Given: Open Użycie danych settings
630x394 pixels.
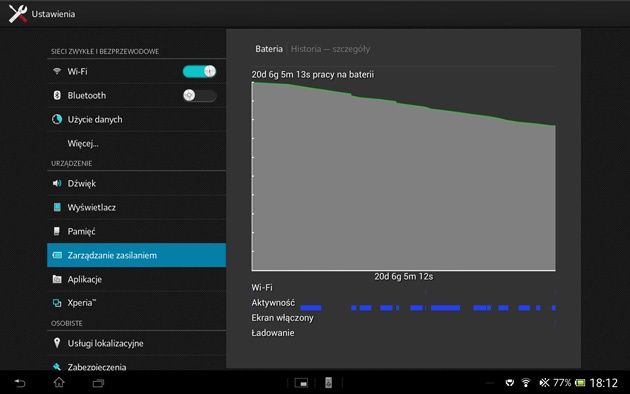Looking at the screenshot, I should (137, 119).
